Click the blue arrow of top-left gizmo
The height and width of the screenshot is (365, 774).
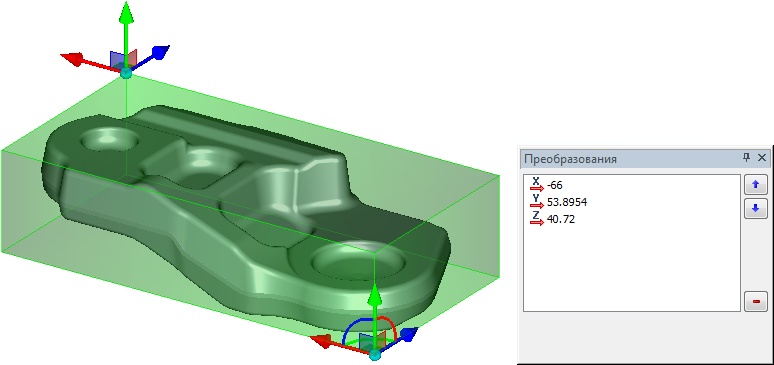coord(154,54)
